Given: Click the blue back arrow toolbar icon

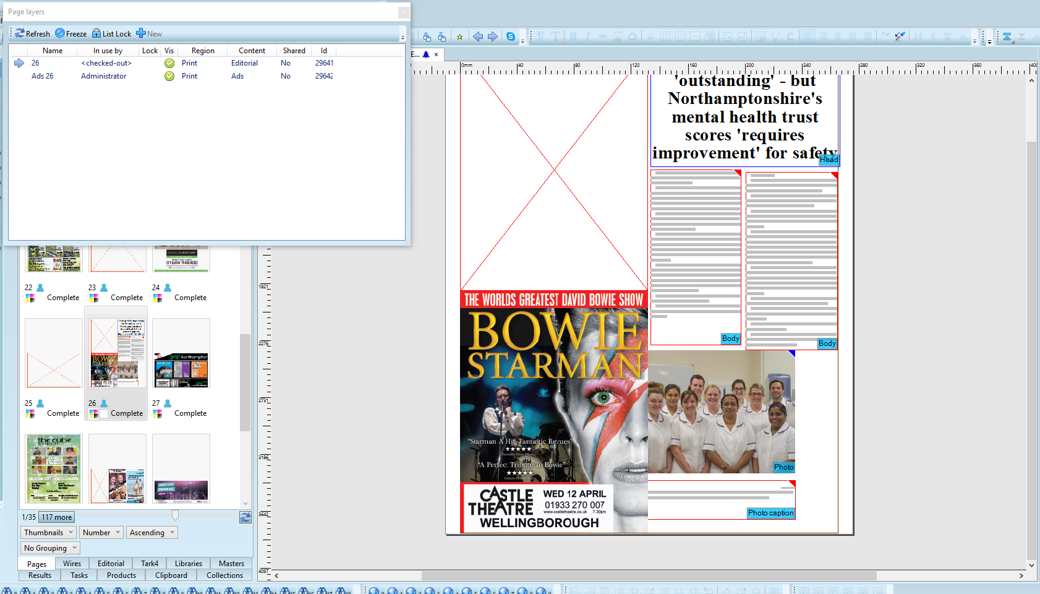Looking at the screenshot, I should coord(478,36).
